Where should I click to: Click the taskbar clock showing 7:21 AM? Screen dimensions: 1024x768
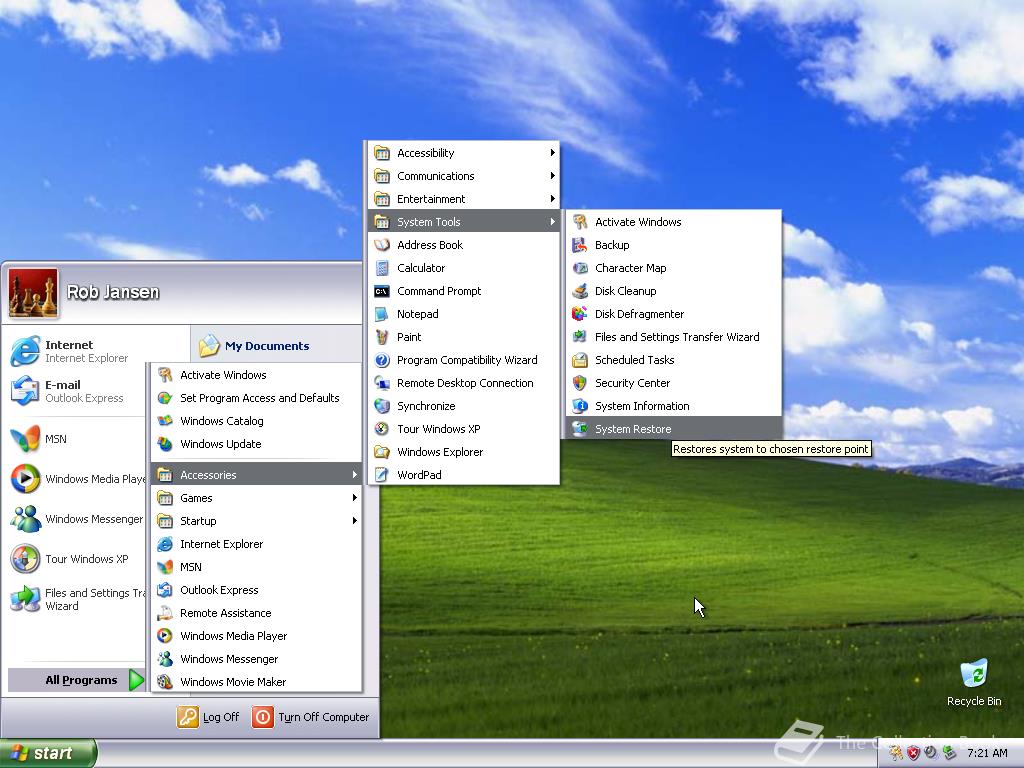click(x=987, y=753)
